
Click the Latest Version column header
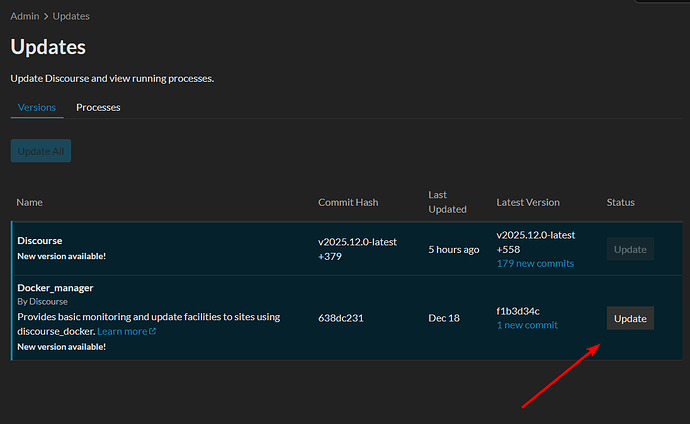click(x=528, y=202)
